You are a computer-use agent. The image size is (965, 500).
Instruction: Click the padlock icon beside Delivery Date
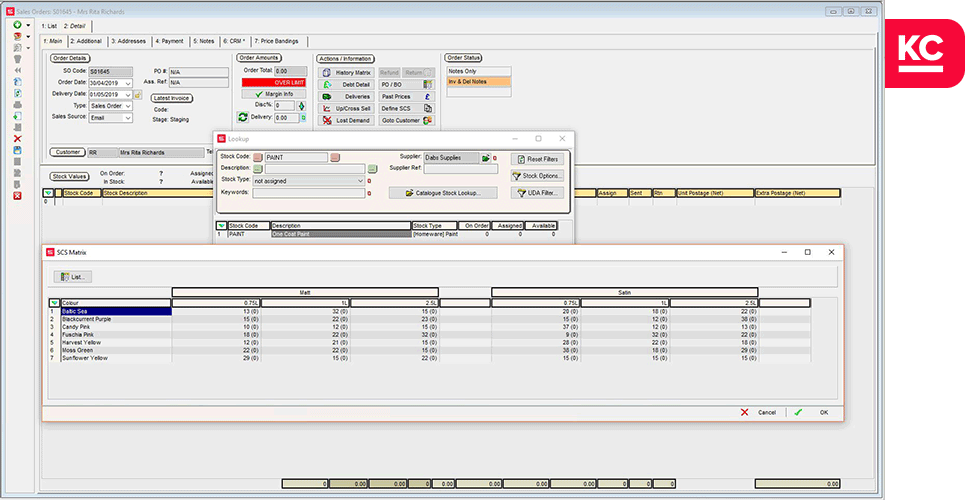138,95
